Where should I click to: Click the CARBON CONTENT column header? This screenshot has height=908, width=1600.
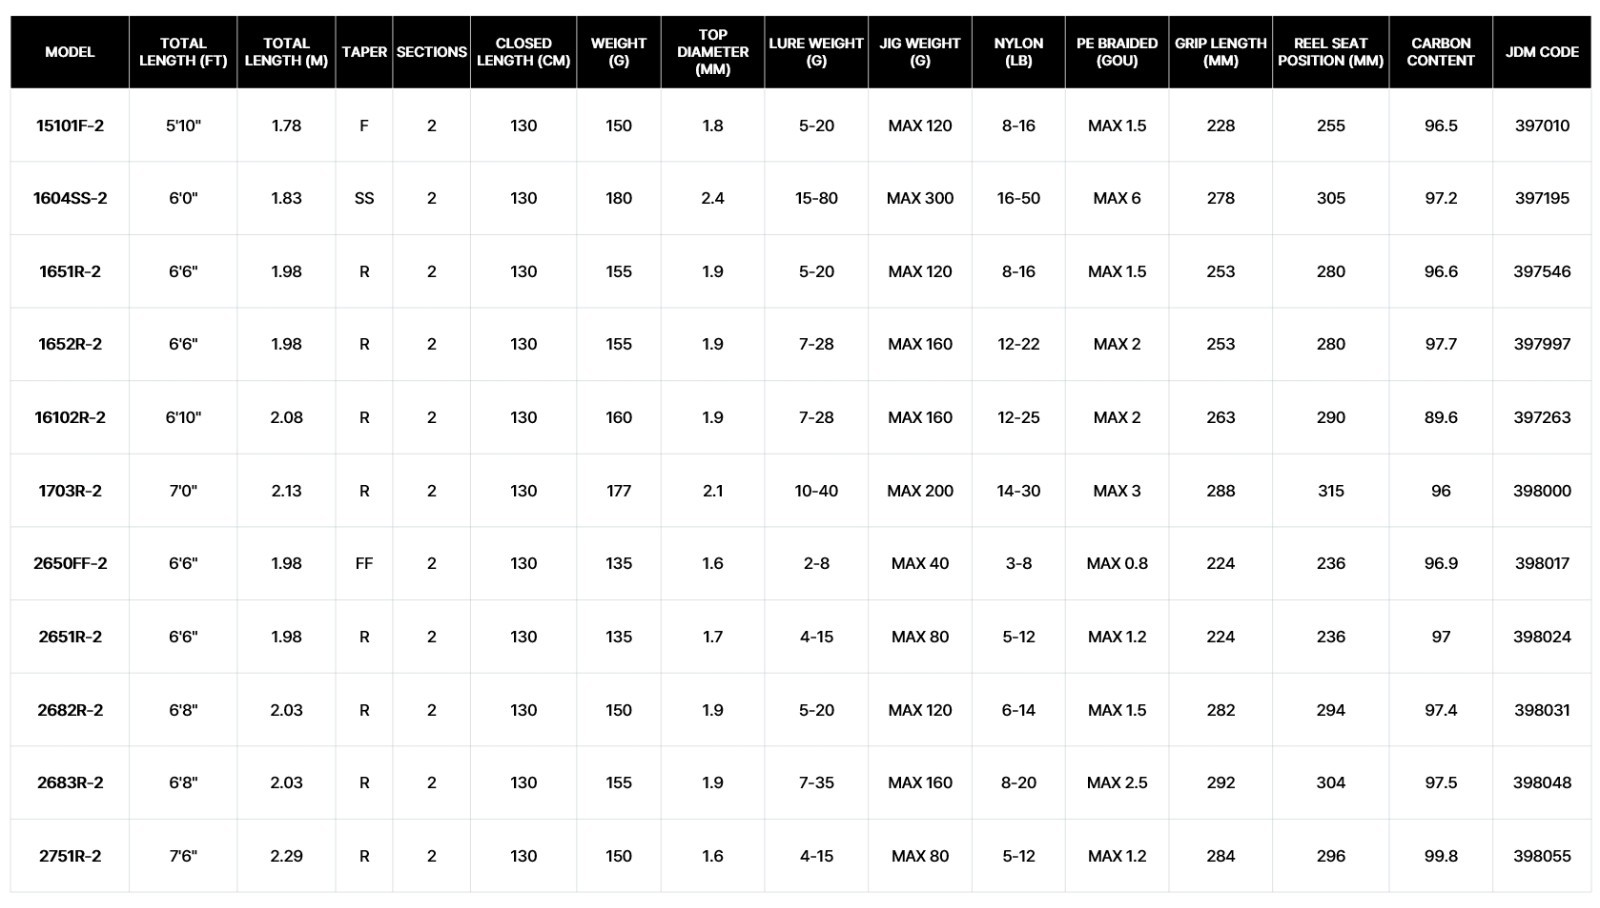pyautogui.click(x=1440, y=52)
